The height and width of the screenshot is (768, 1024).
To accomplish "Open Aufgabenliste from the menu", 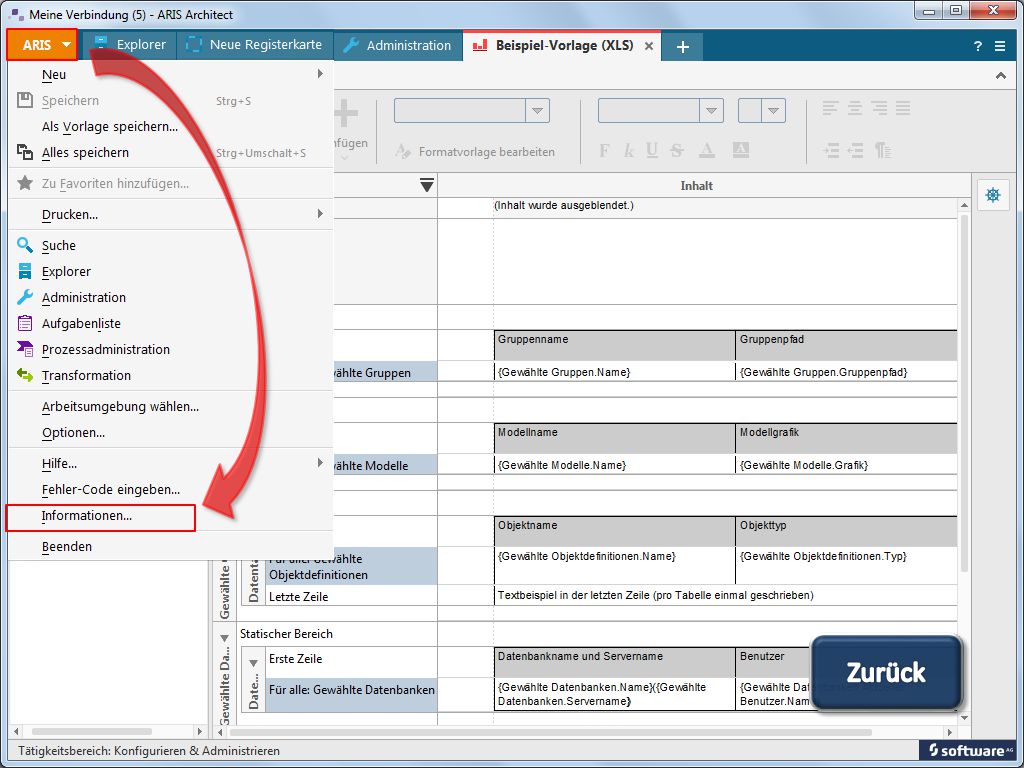I will click(x=170, y=323).
